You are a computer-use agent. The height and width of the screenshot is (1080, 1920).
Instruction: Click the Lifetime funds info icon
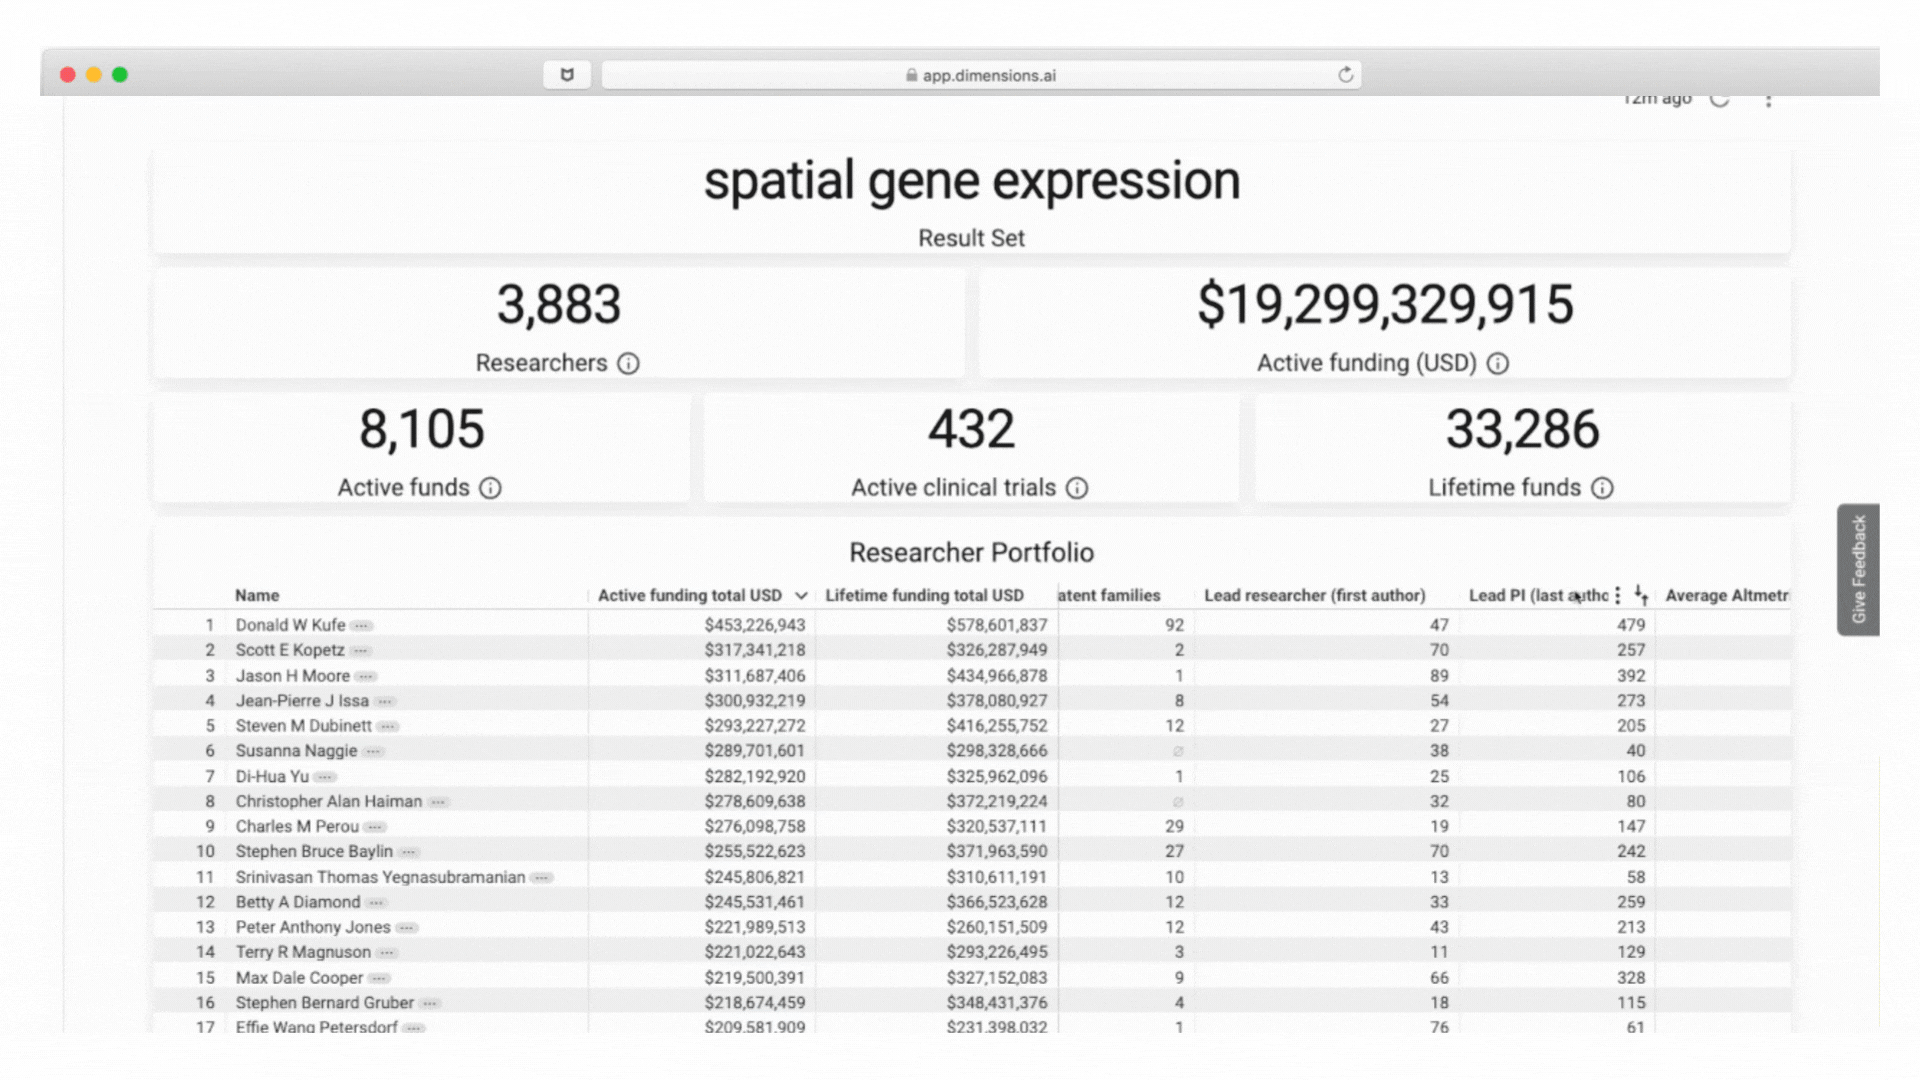(1602, 488)
